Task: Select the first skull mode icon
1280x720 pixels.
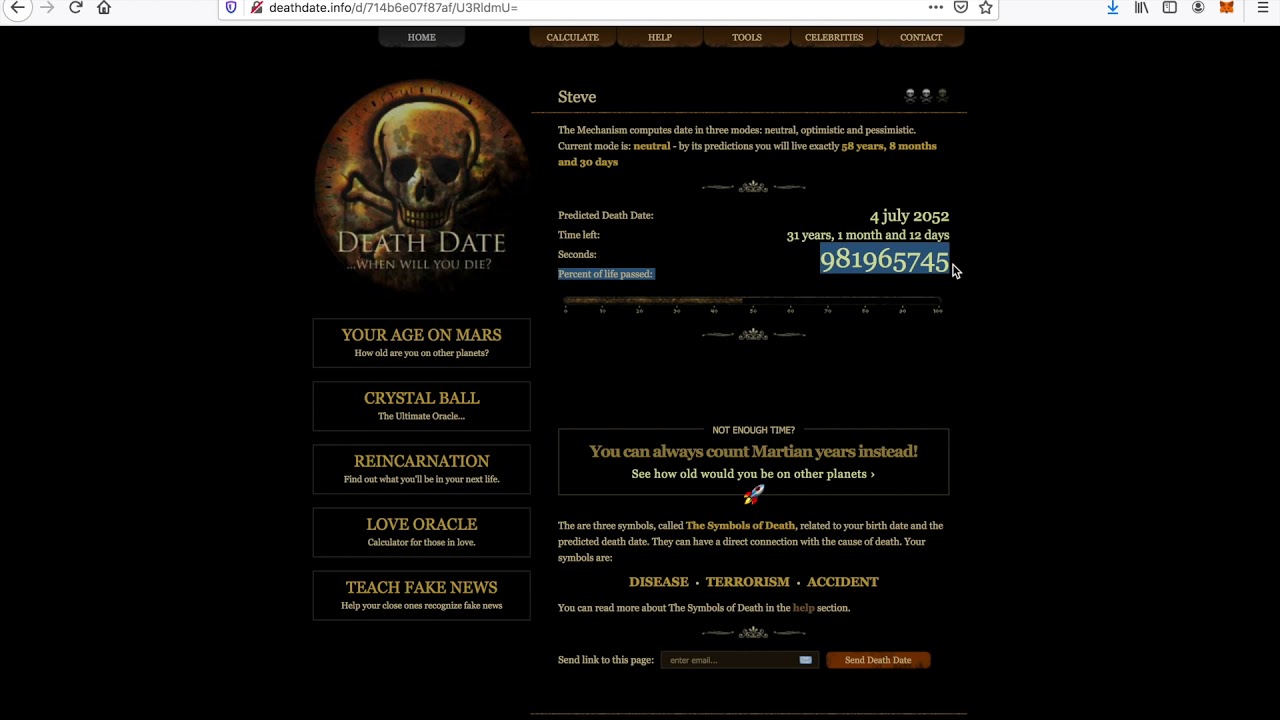Action: click(x=910, y=96)
